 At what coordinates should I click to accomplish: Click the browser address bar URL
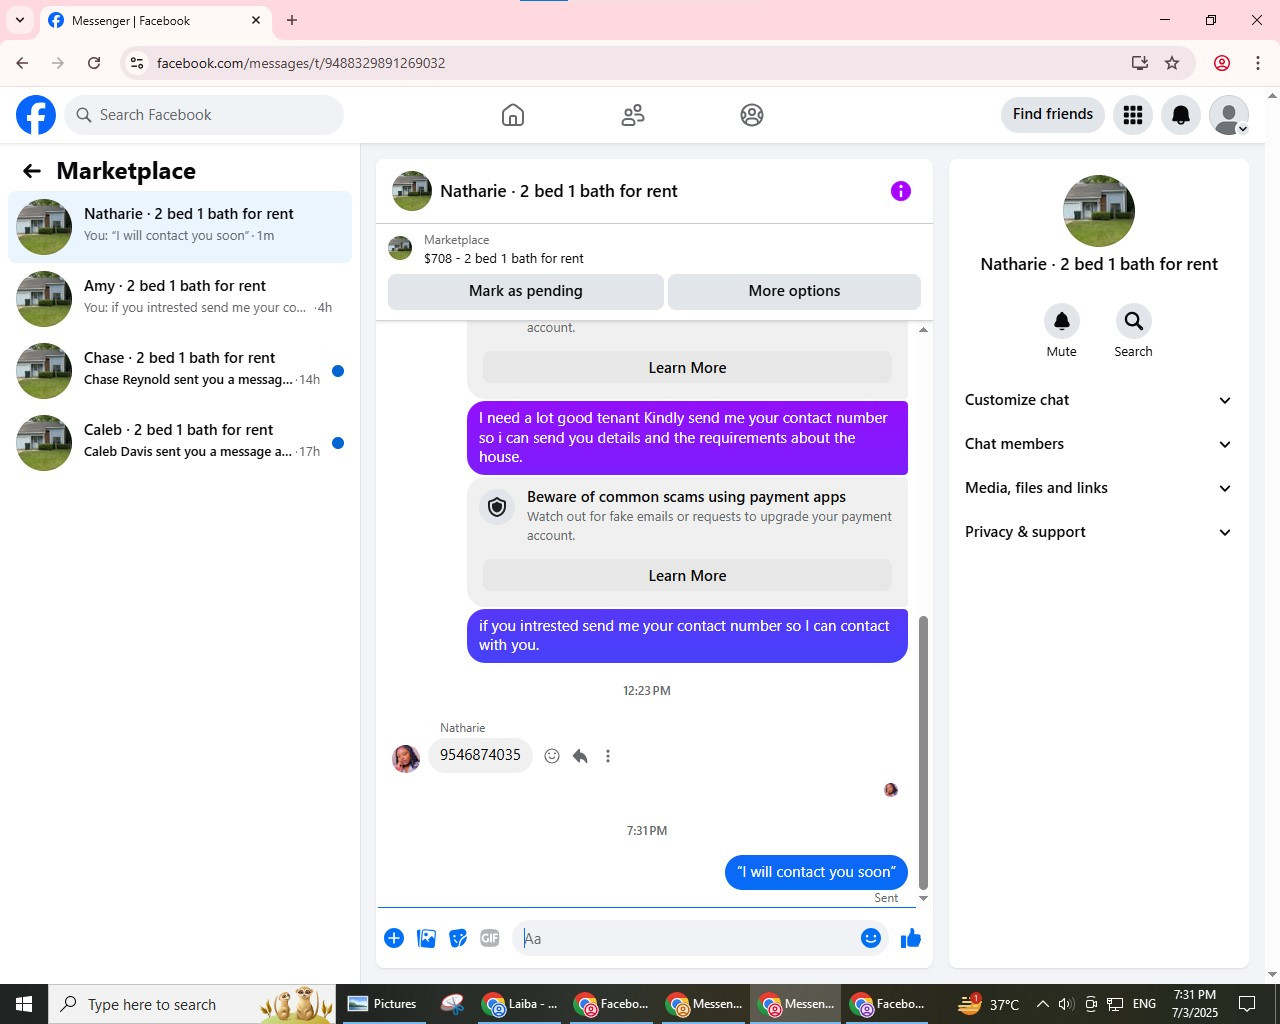click(x=301, y=63)
